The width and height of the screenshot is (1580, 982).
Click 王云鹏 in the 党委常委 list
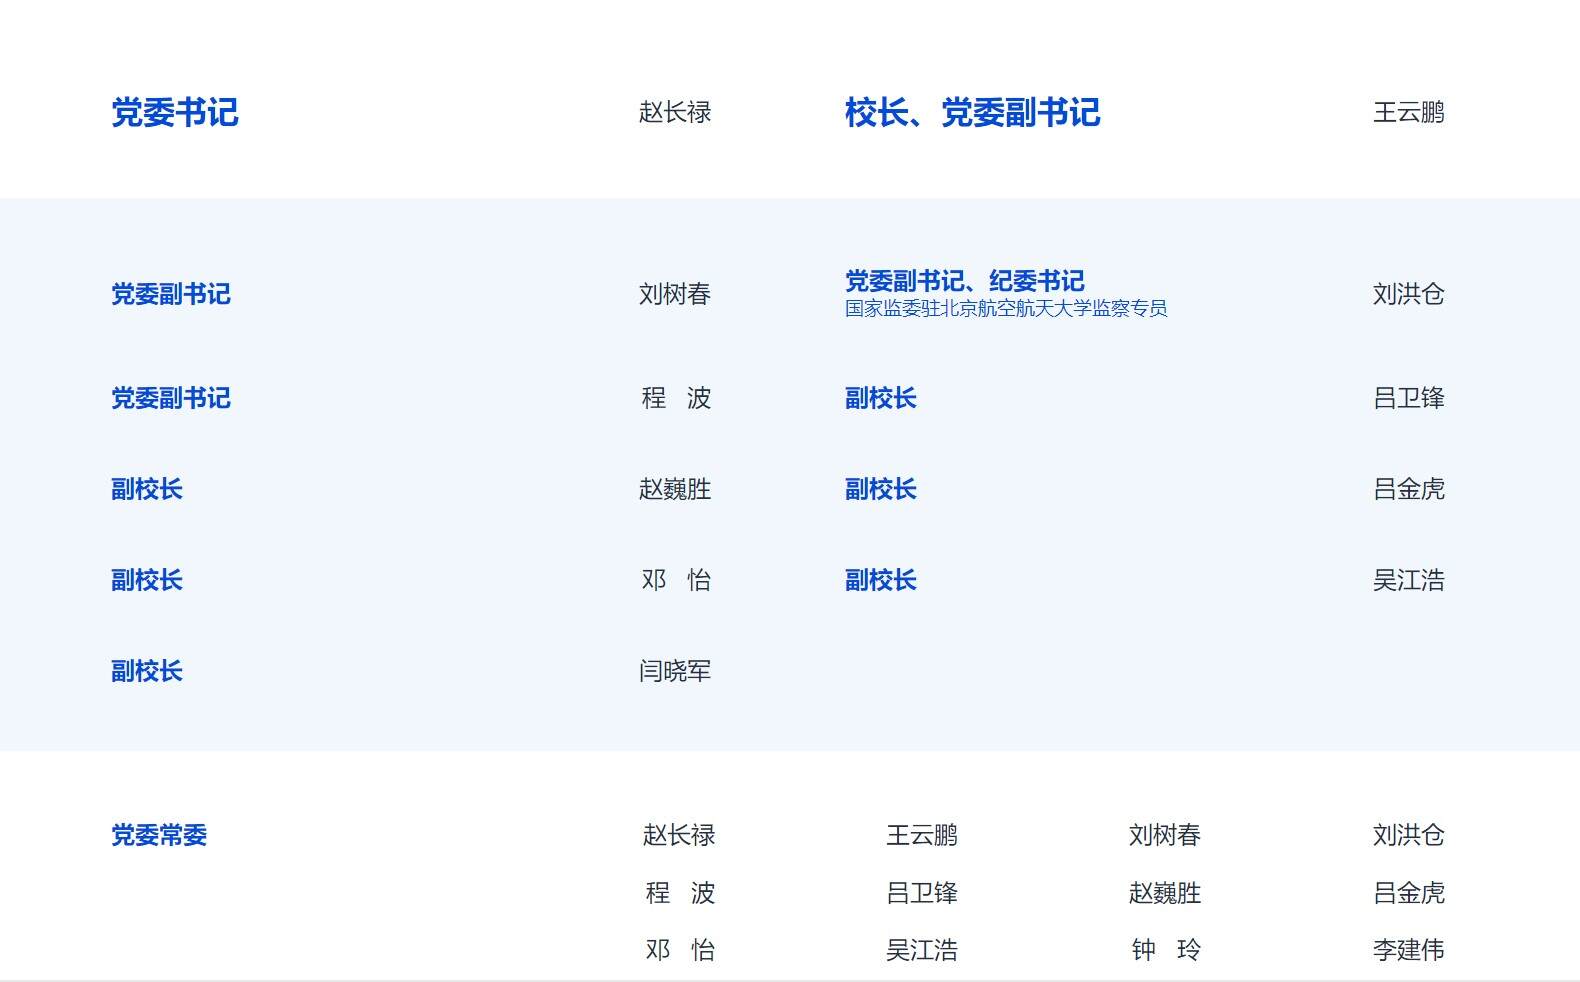pyautogui.click(x=922, y=835)
